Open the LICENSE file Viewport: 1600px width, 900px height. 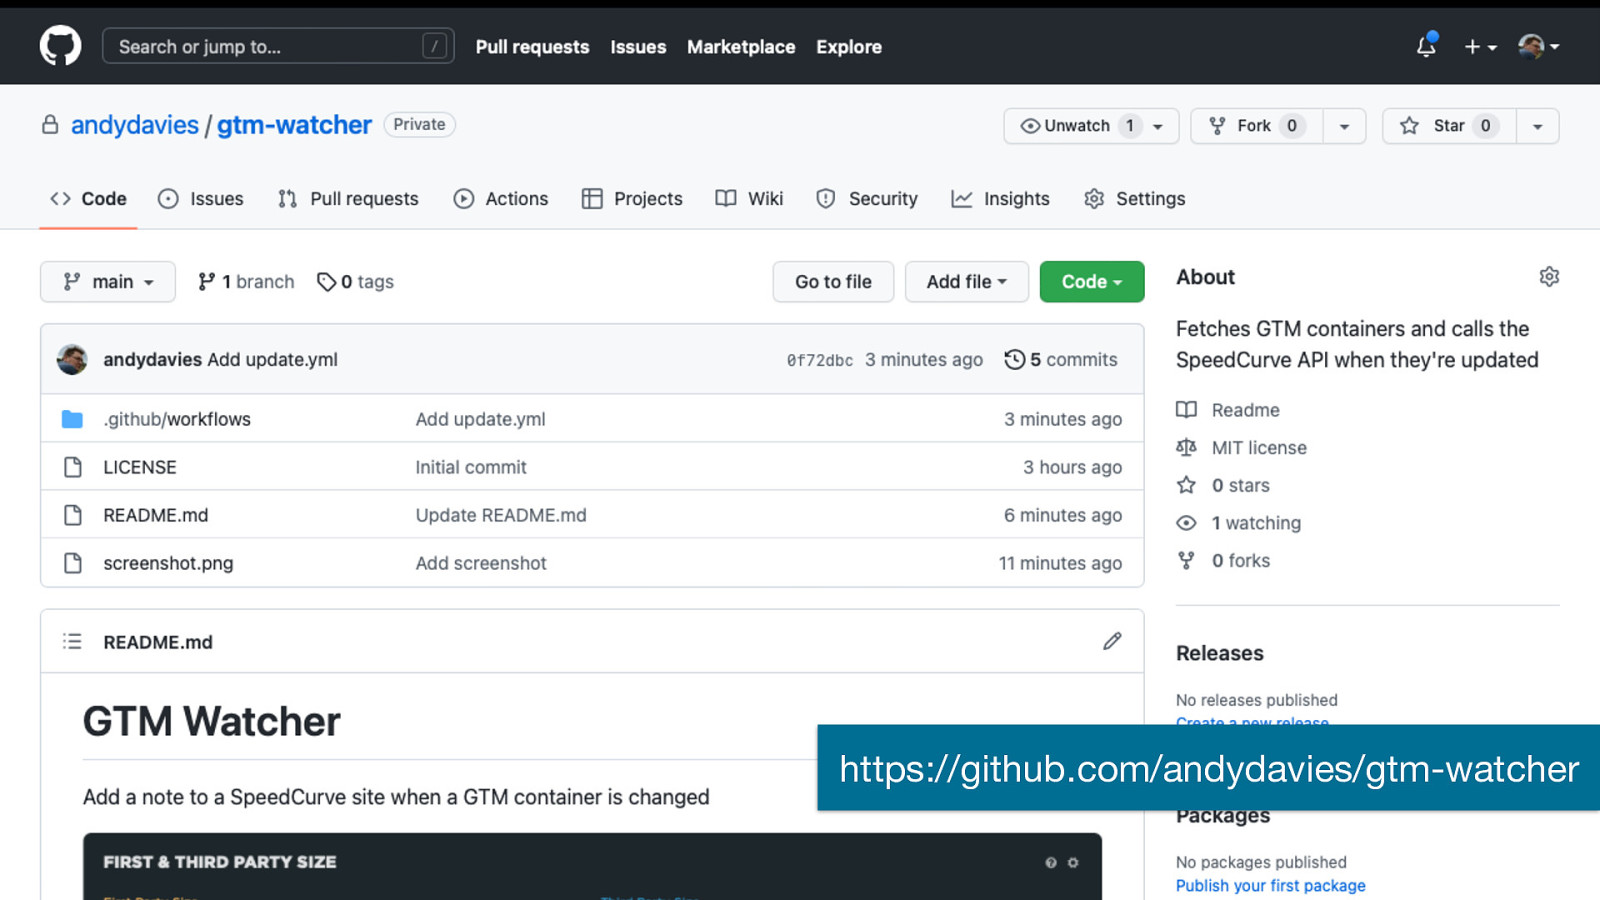pyautogui.click(x=140, y=467)
